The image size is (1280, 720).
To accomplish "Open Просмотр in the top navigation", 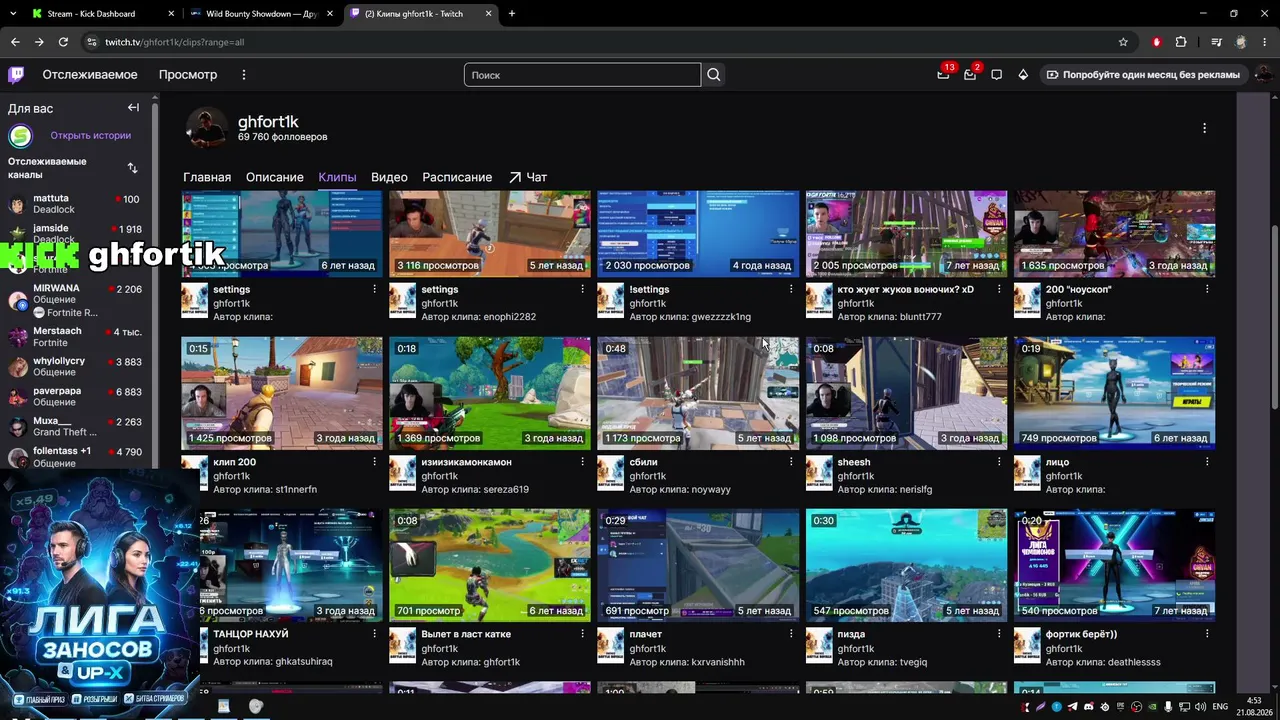I will coord(188,75).
